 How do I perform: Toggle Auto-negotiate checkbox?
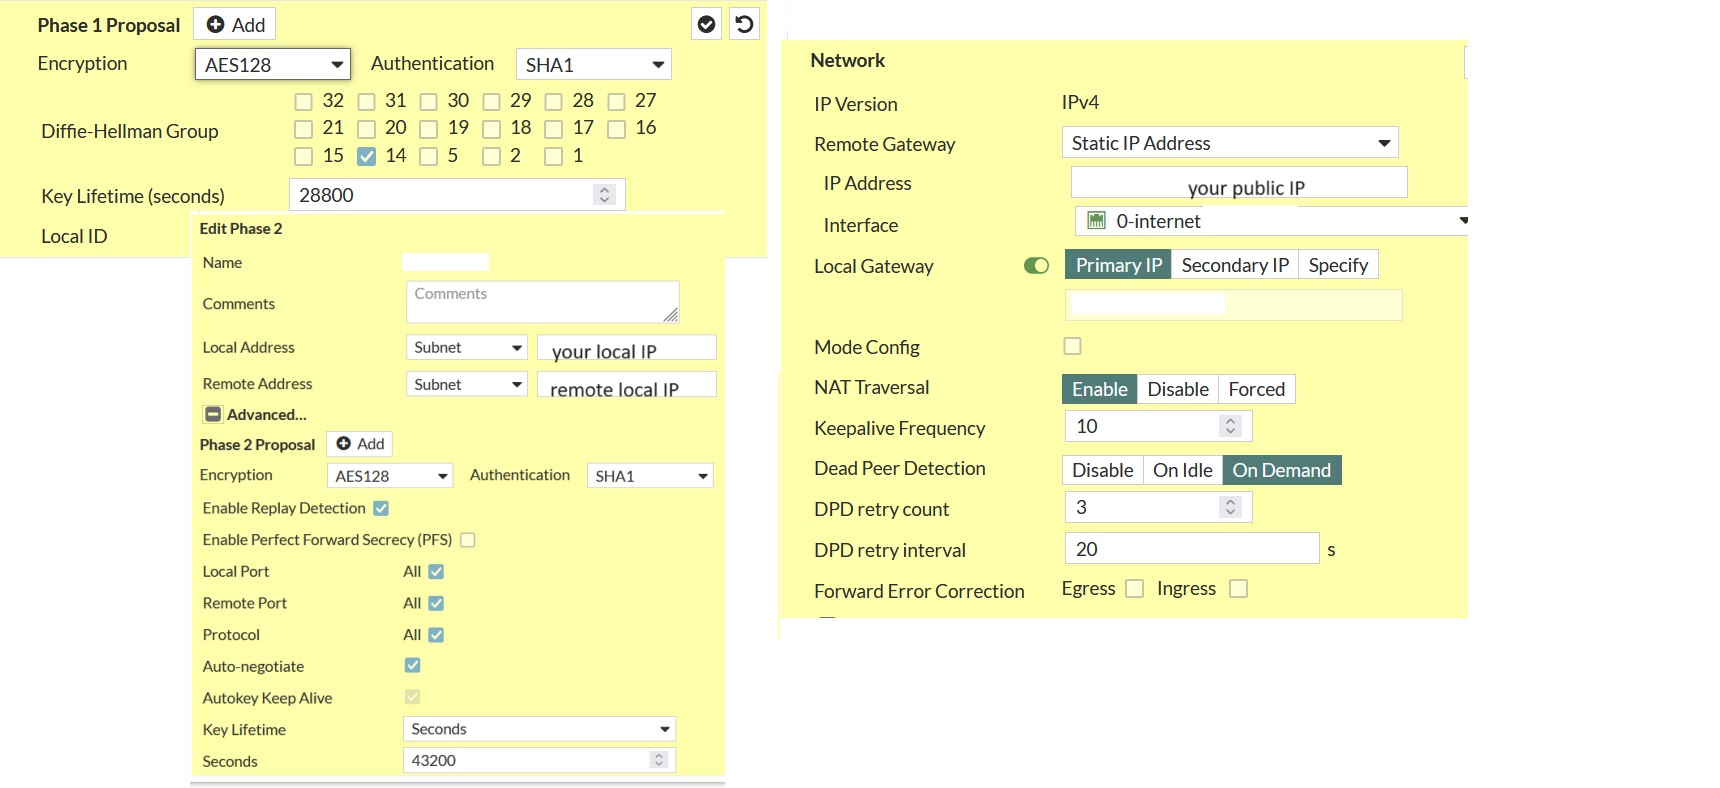412,665
